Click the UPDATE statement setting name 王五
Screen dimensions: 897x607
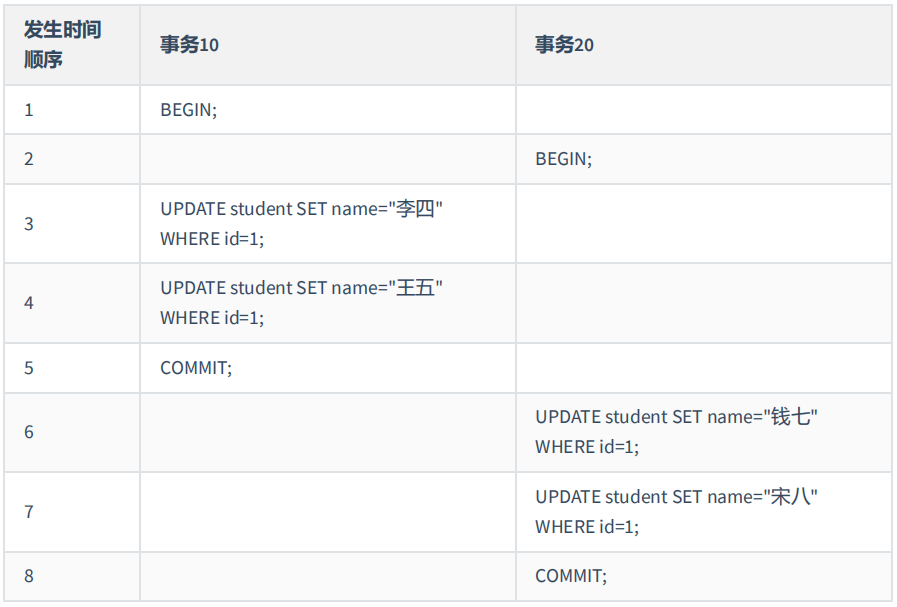301,303
